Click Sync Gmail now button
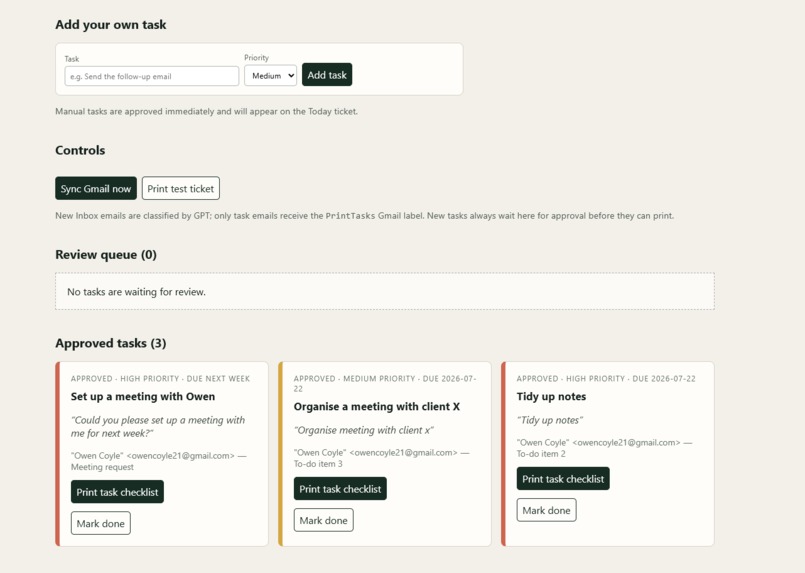Image resolution: width=805 pixels, height=573 pixels. [96, 188]
